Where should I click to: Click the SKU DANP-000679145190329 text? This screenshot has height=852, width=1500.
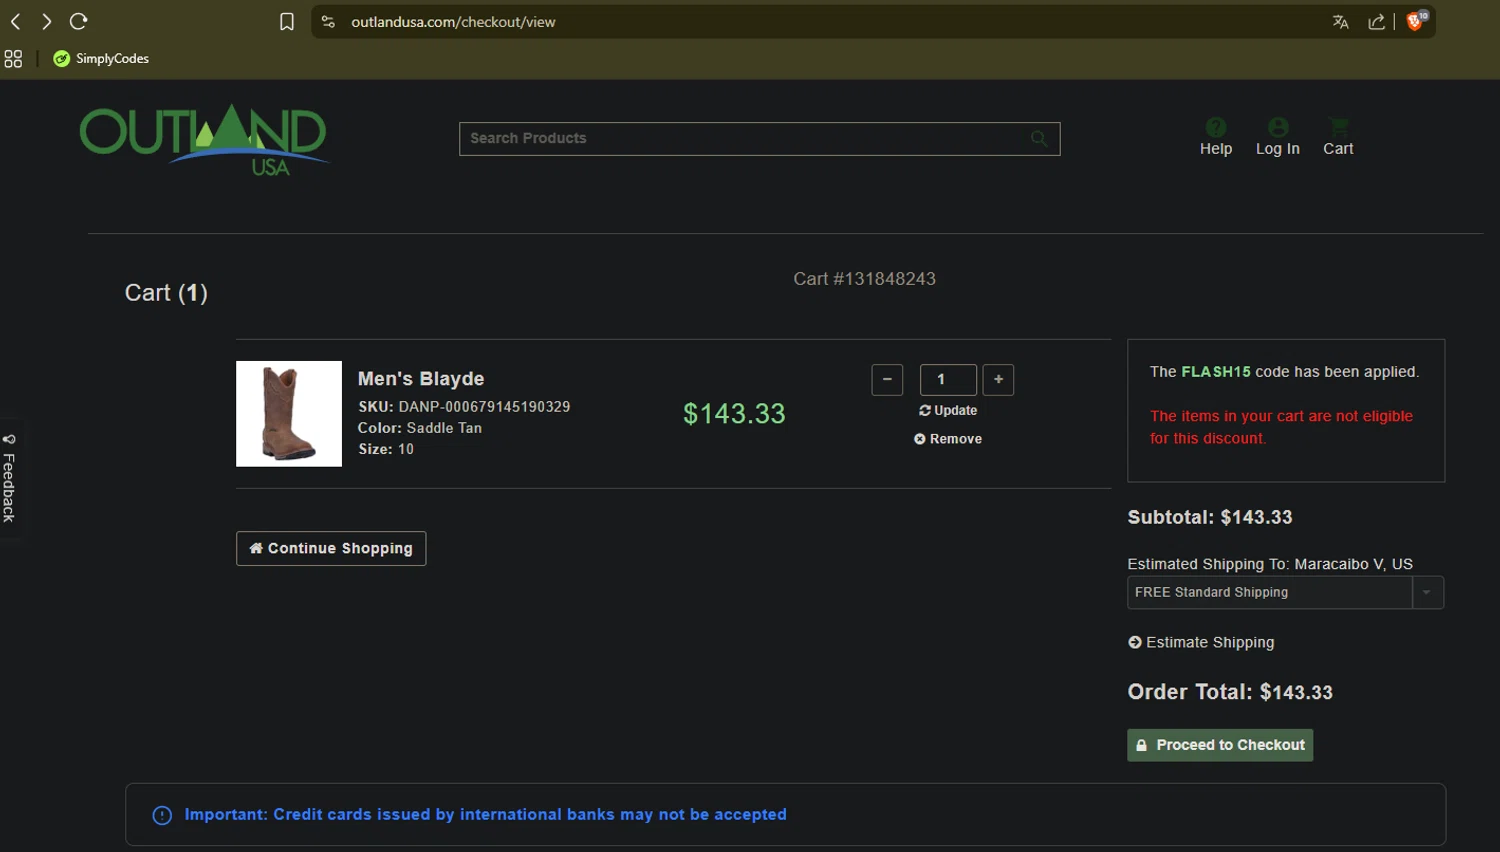click(x=464, y=407)
